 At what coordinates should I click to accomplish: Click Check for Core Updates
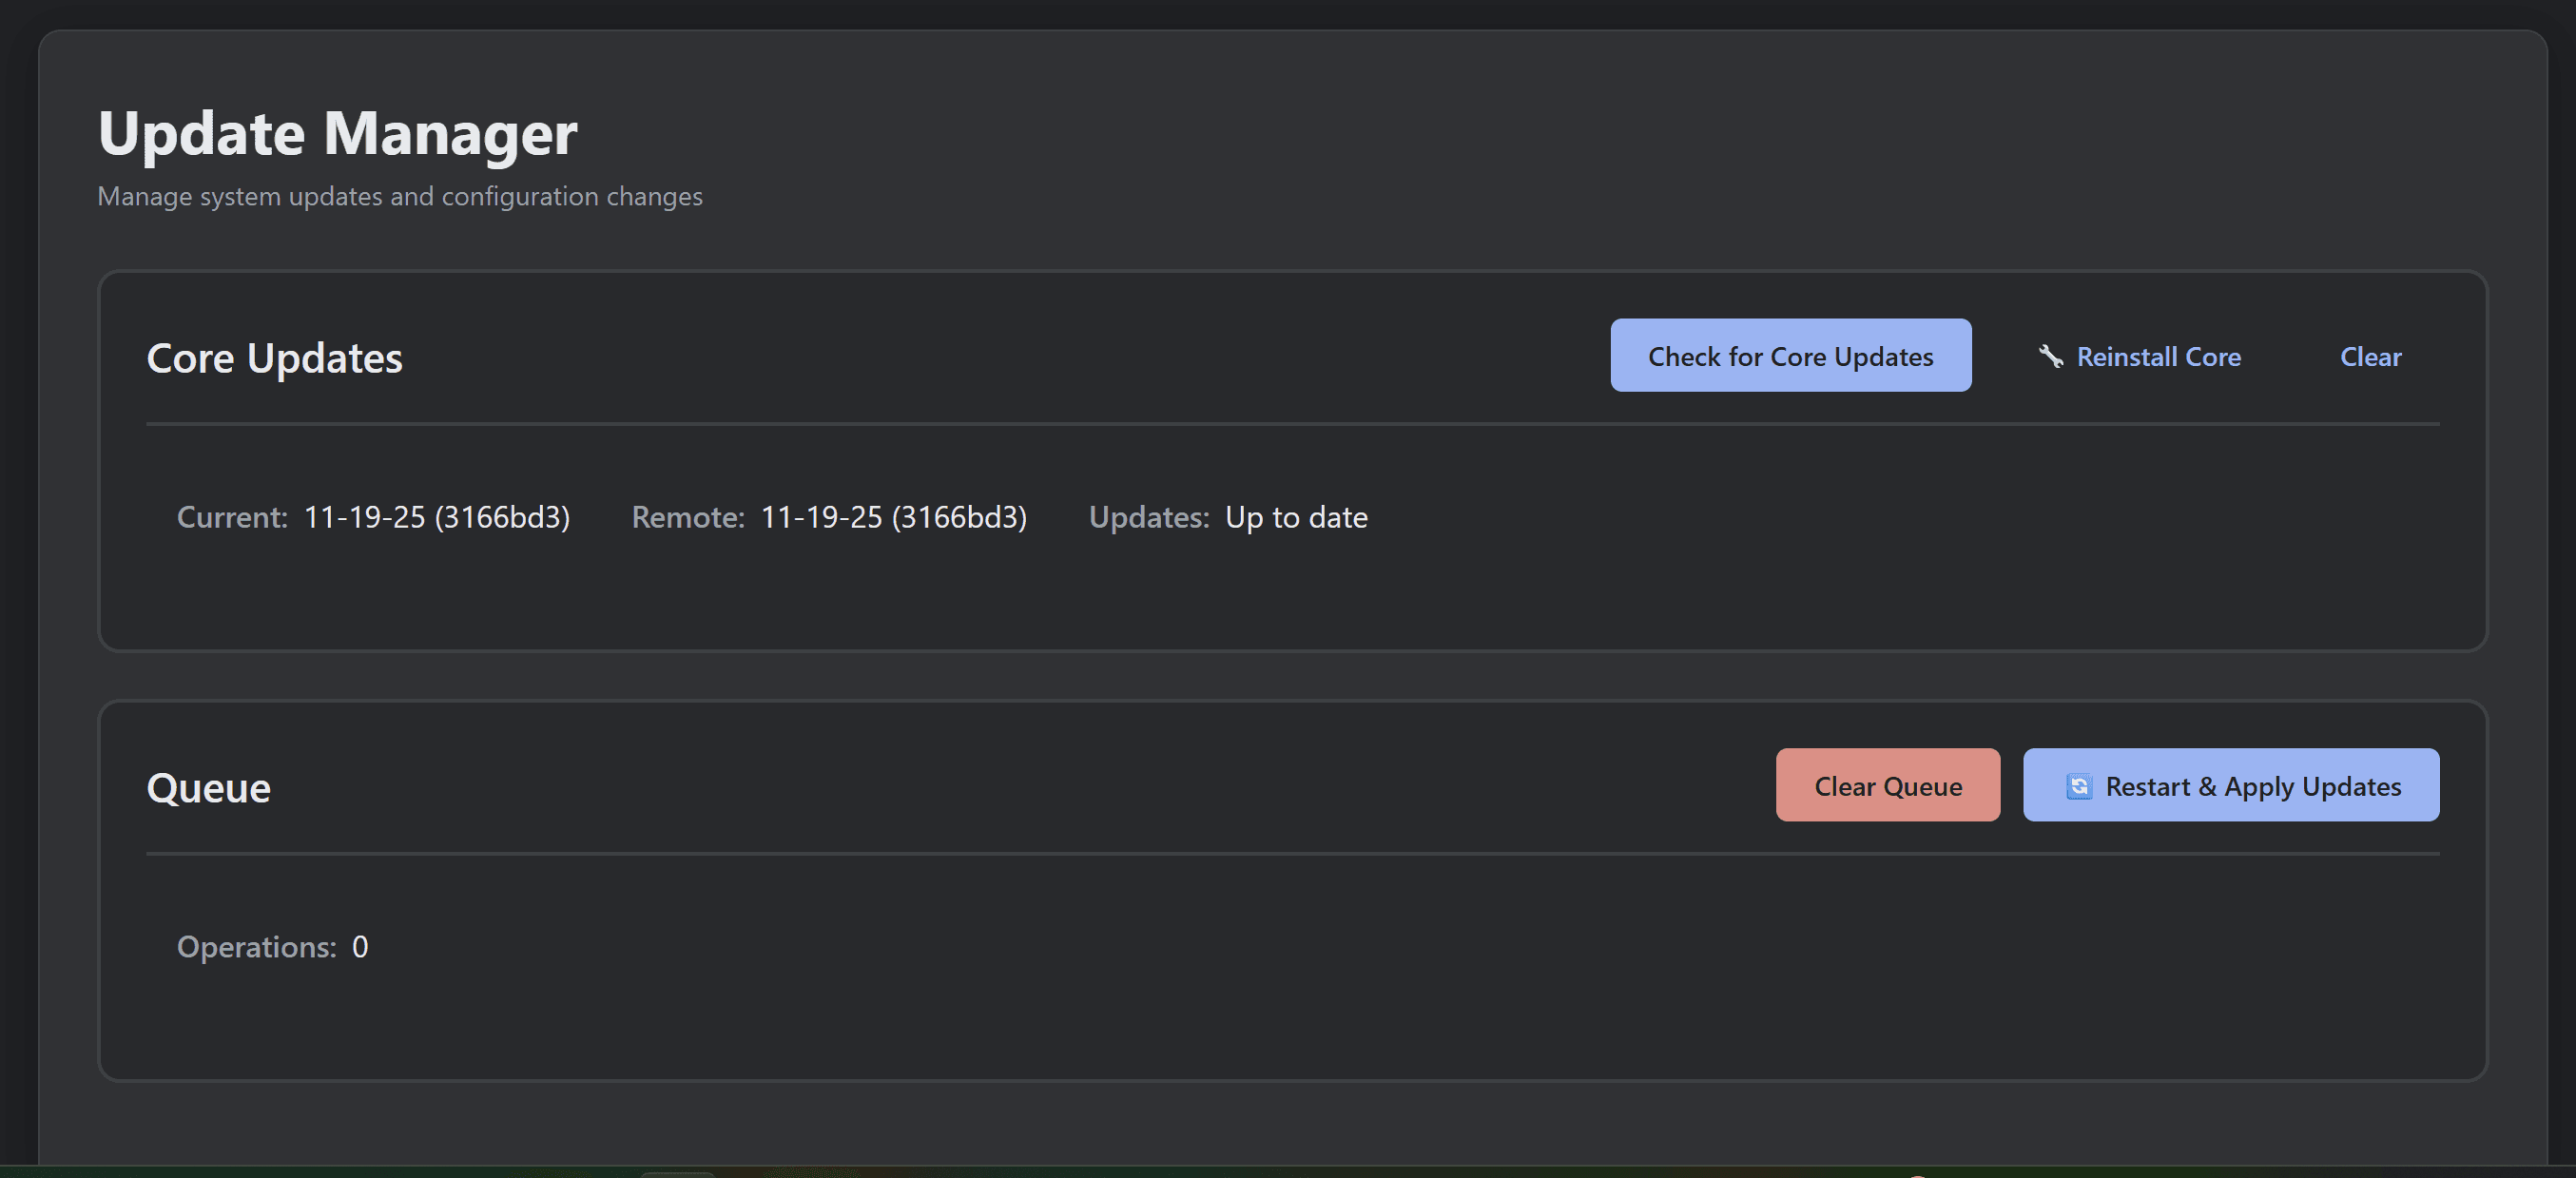[1791, 356]
